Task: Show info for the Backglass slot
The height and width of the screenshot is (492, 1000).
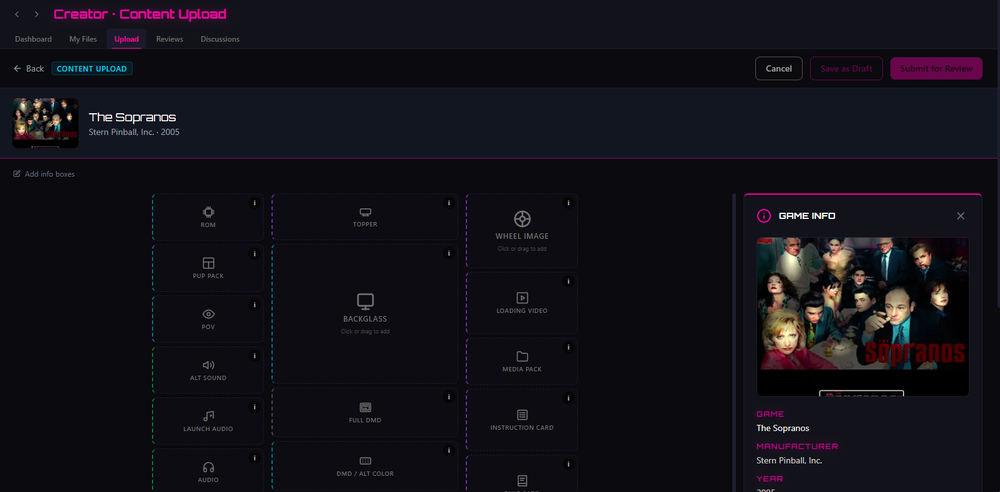Action: tap(448, 254)
